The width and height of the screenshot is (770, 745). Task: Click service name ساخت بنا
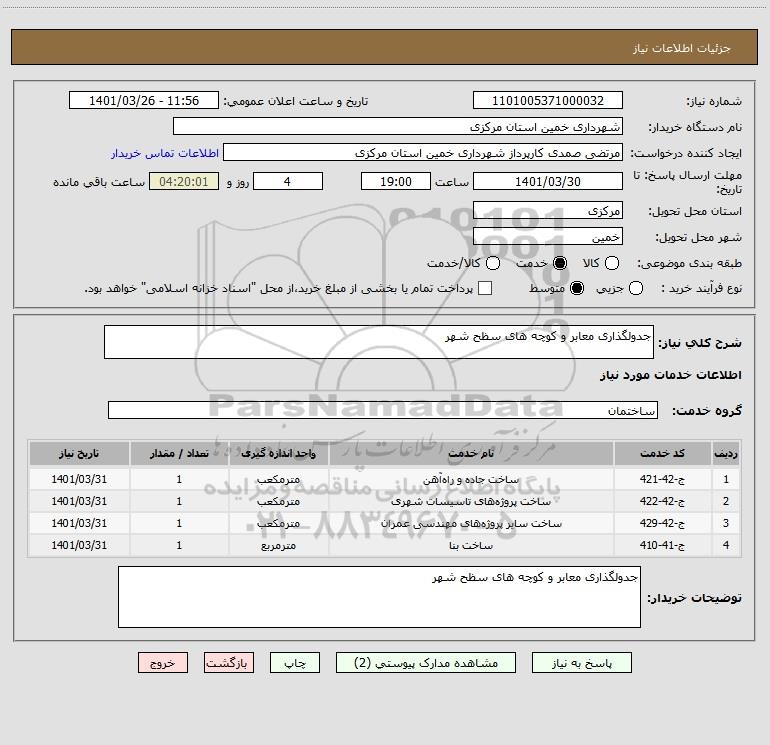pos(471,545)
